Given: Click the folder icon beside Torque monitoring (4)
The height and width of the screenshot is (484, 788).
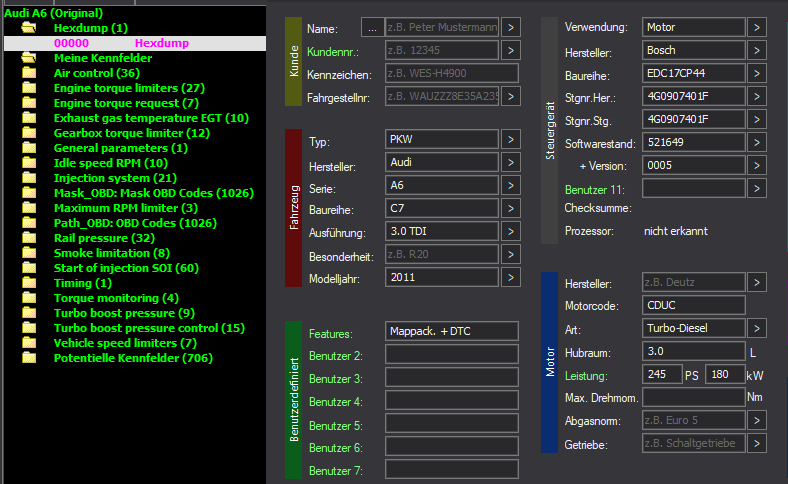Looking at the screenshot, I should (x=29, y=298).
